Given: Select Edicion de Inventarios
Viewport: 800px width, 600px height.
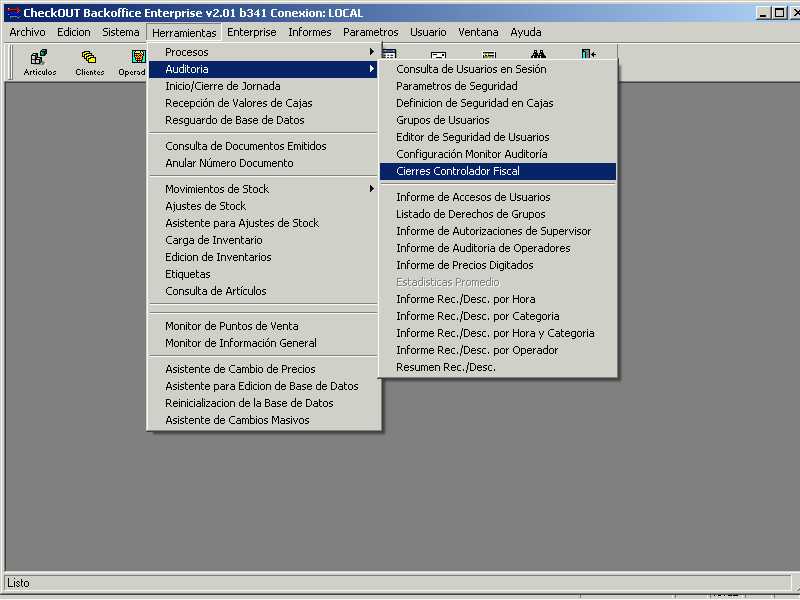Looking at the screenshot, I should pyautogui.click(x=263, y=257).
